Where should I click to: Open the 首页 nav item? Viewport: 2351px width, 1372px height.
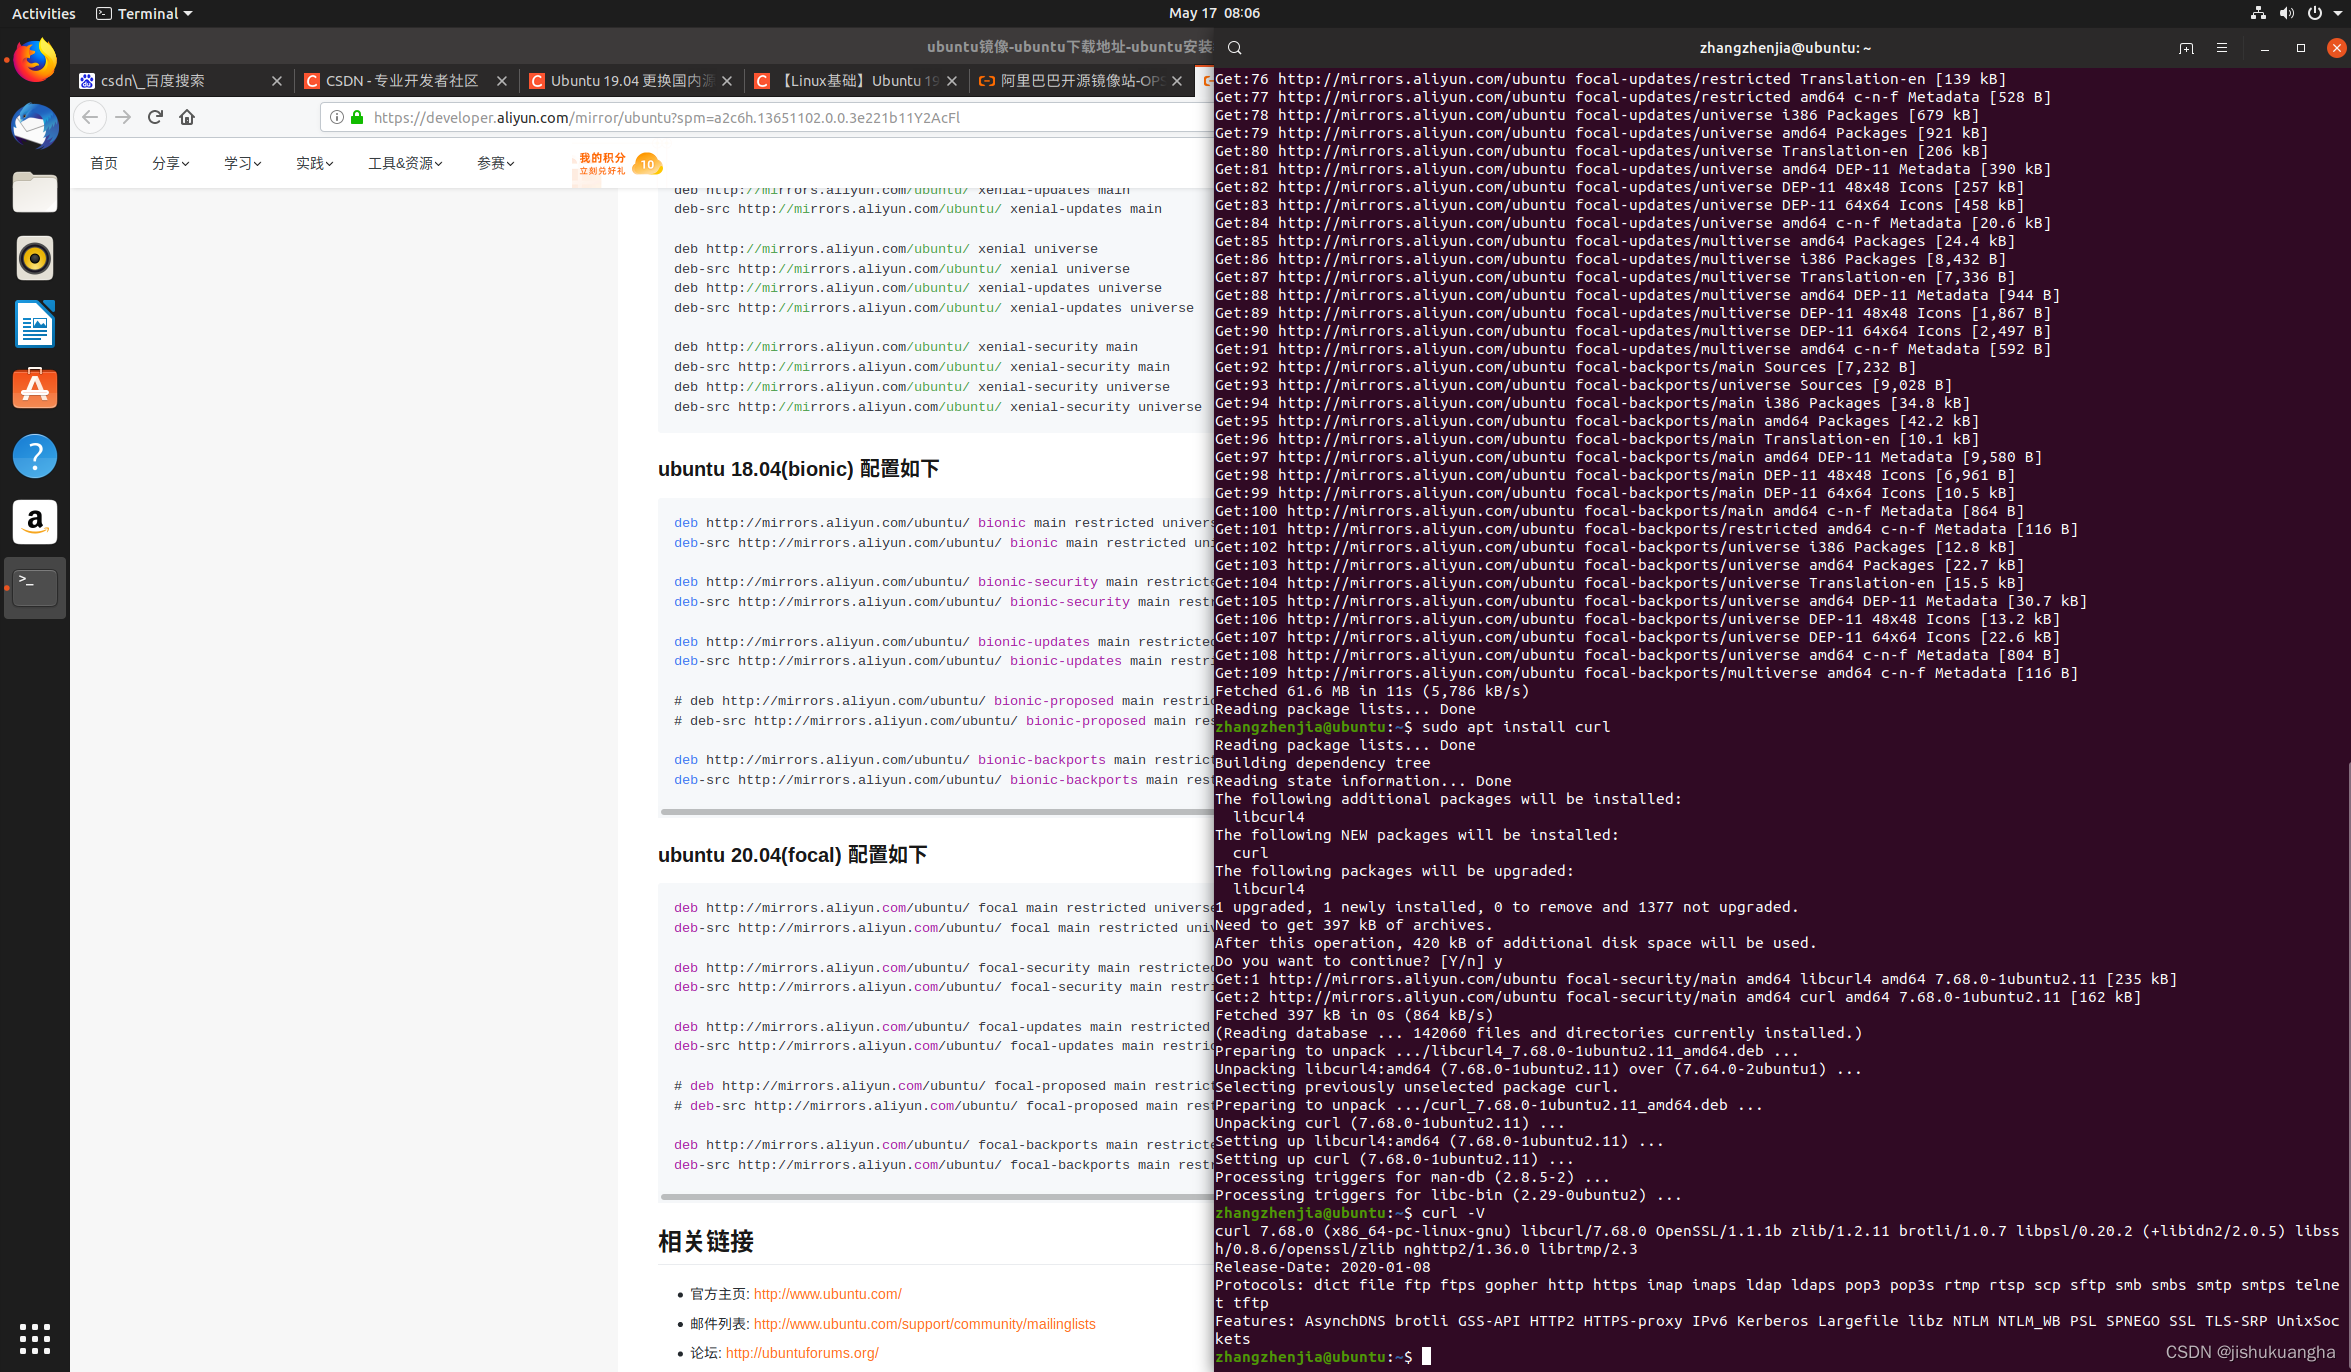[x=104, y=163]
